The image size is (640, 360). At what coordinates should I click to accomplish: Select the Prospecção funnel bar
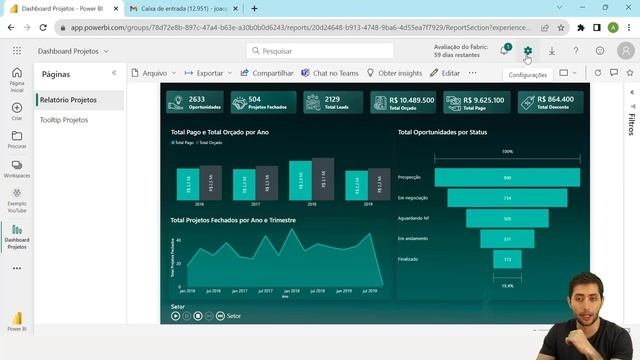pyautogui.click(x=507, y=178)
